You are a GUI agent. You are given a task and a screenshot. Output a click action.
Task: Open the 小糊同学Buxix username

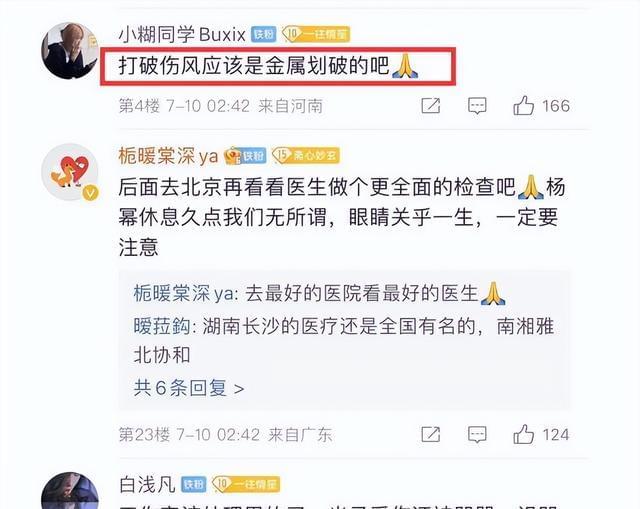pyautogui.click(x=182, y=34)
